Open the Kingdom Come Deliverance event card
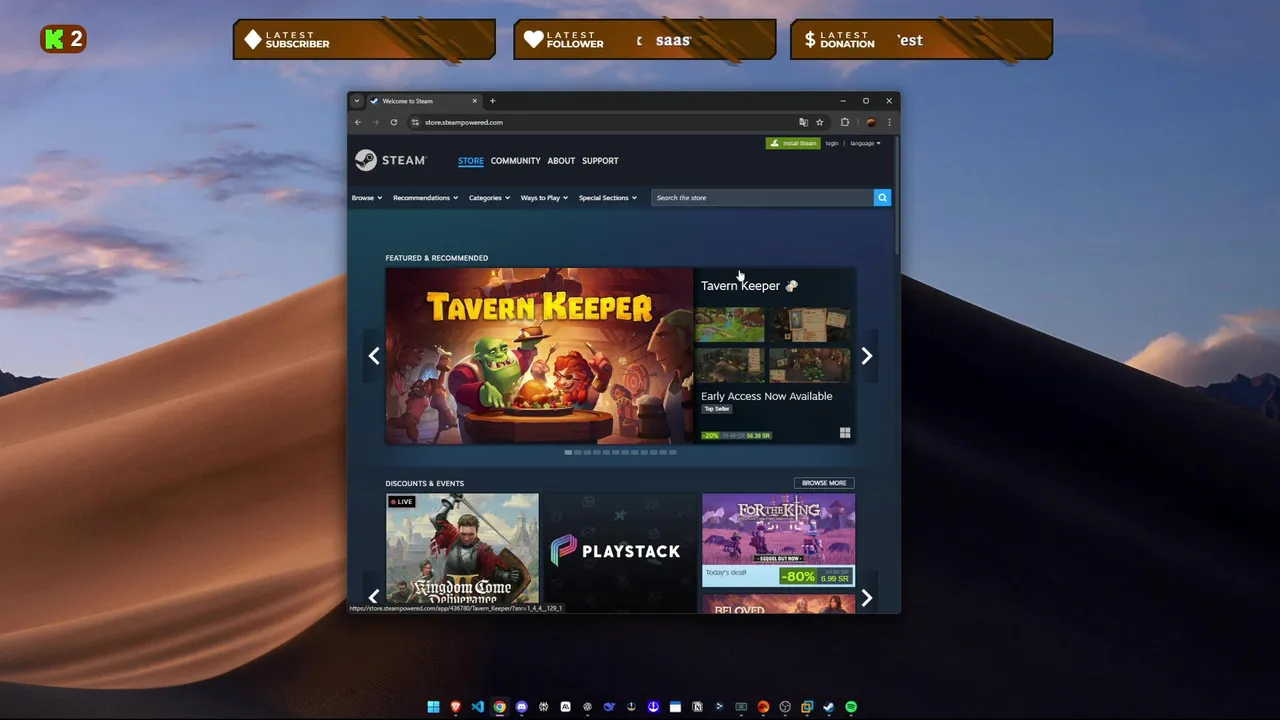 click(462, 553)
